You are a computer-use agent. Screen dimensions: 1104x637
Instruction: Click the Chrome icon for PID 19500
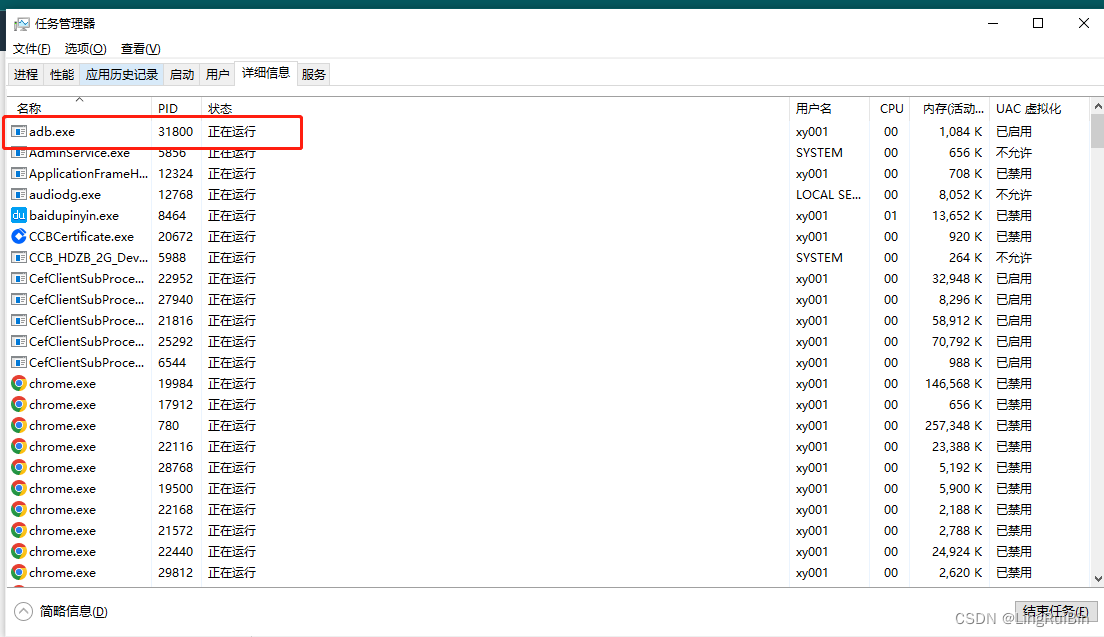(x=19, y=488)
